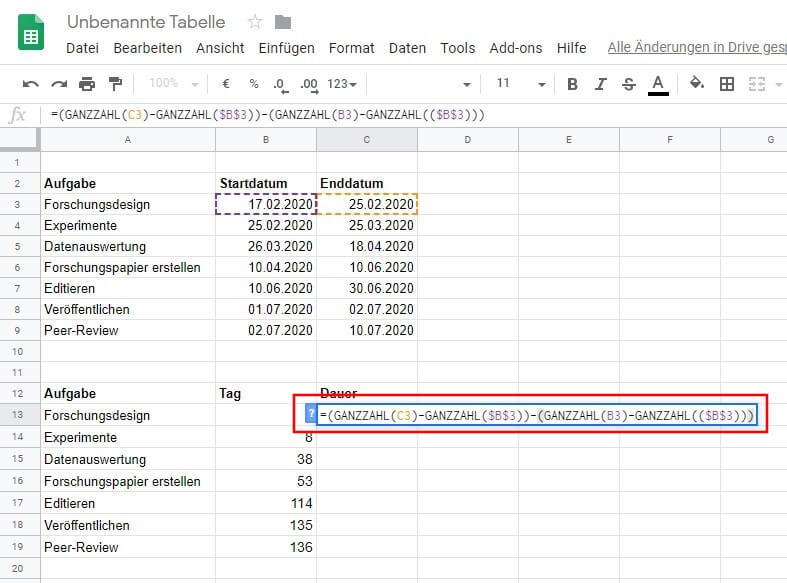Select column E header
Image resolution: width=787 pixels, height=583 pixels.
(569, 139)
